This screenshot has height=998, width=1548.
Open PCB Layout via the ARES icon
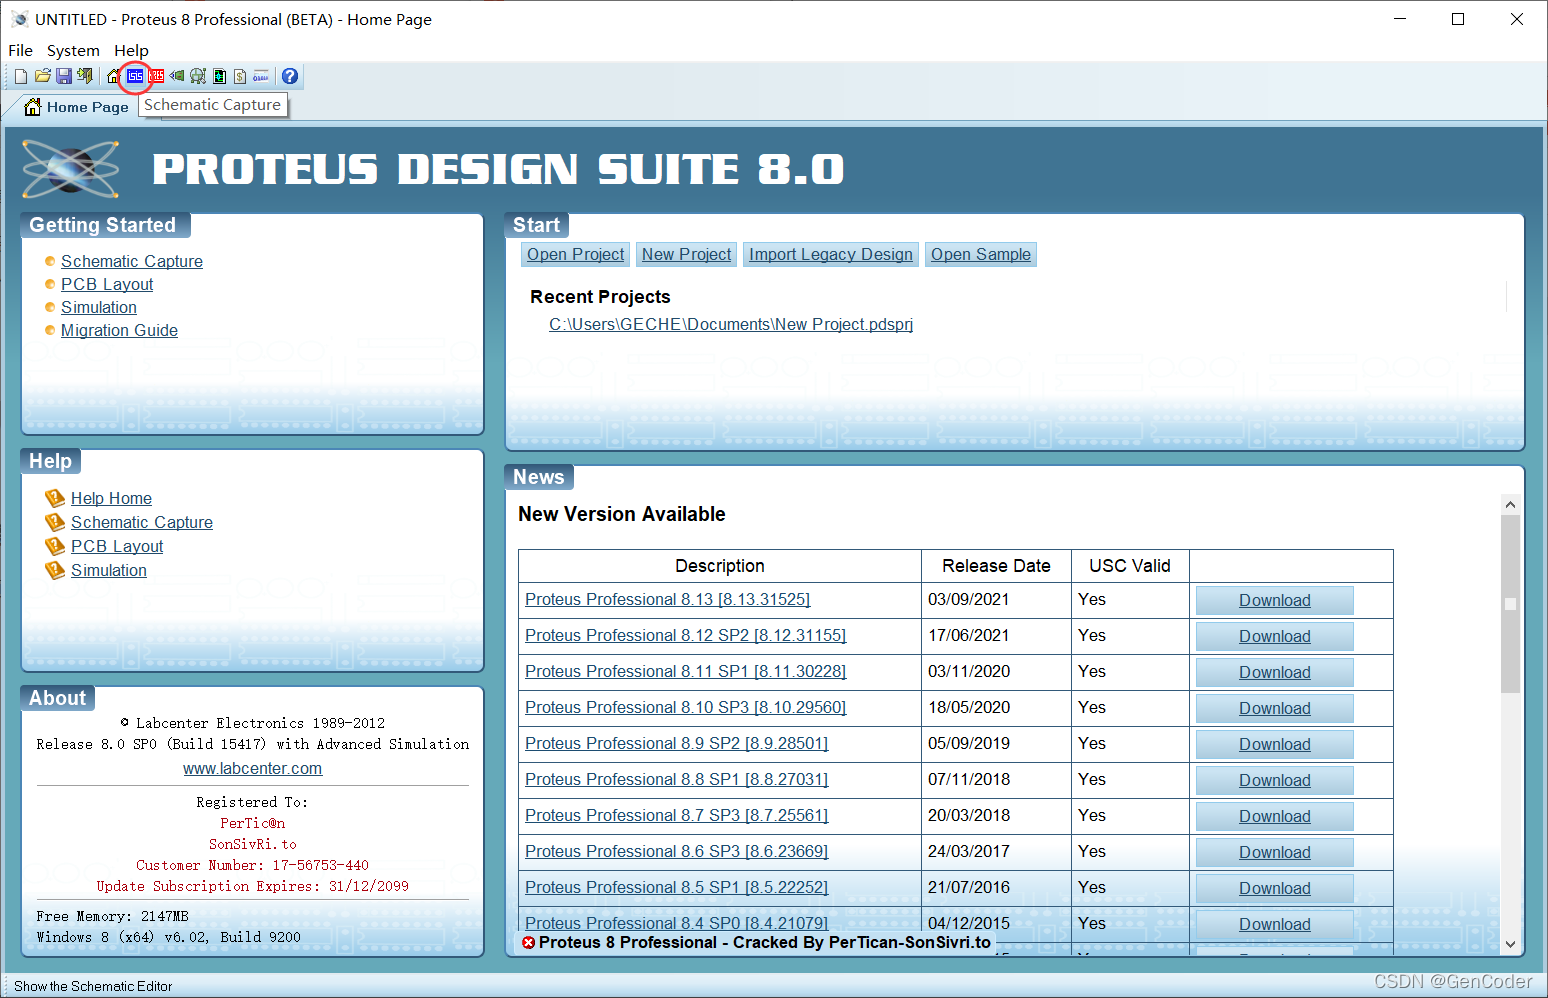(x=156, y=76)
